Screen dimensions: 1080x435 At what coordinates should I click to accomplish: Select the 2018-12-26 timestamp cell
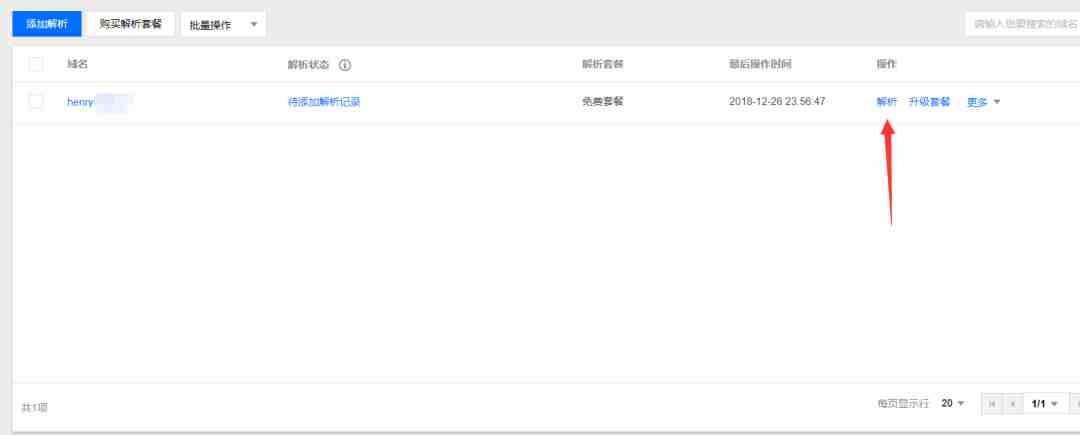777,102
